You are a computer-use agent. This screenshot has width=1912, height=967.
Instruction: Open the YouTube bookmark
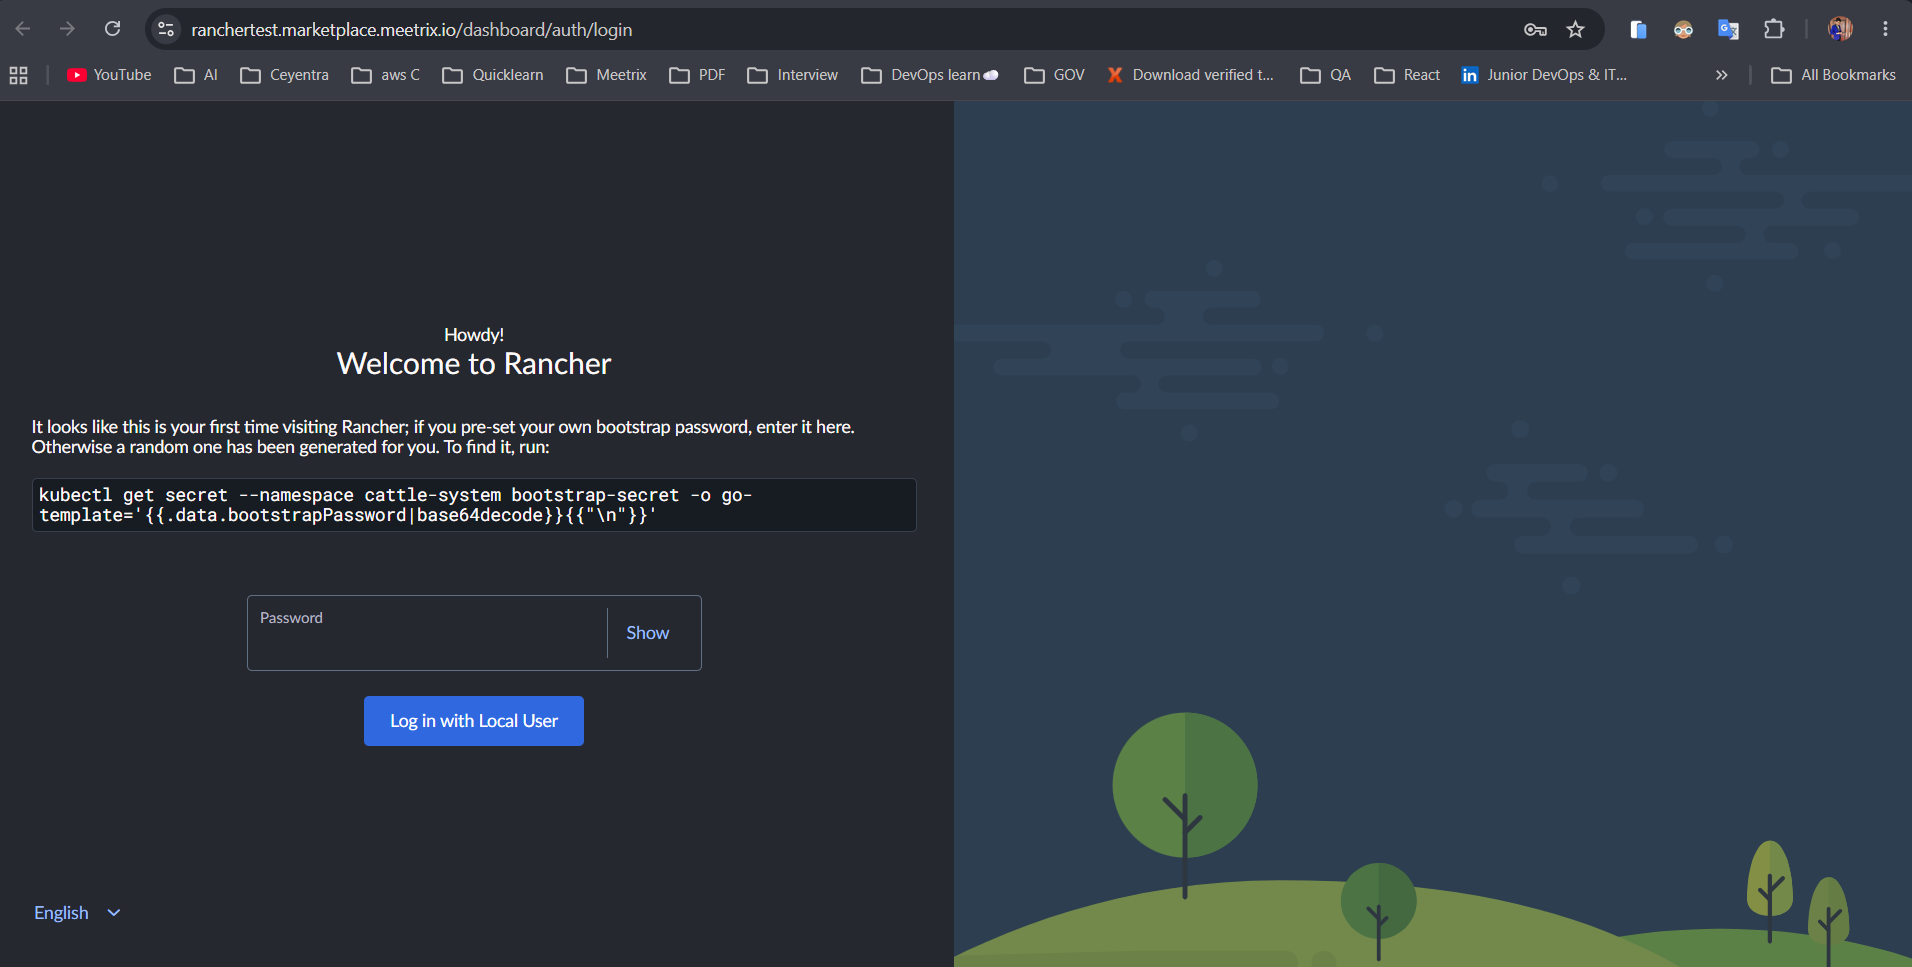tap(109, 75)
